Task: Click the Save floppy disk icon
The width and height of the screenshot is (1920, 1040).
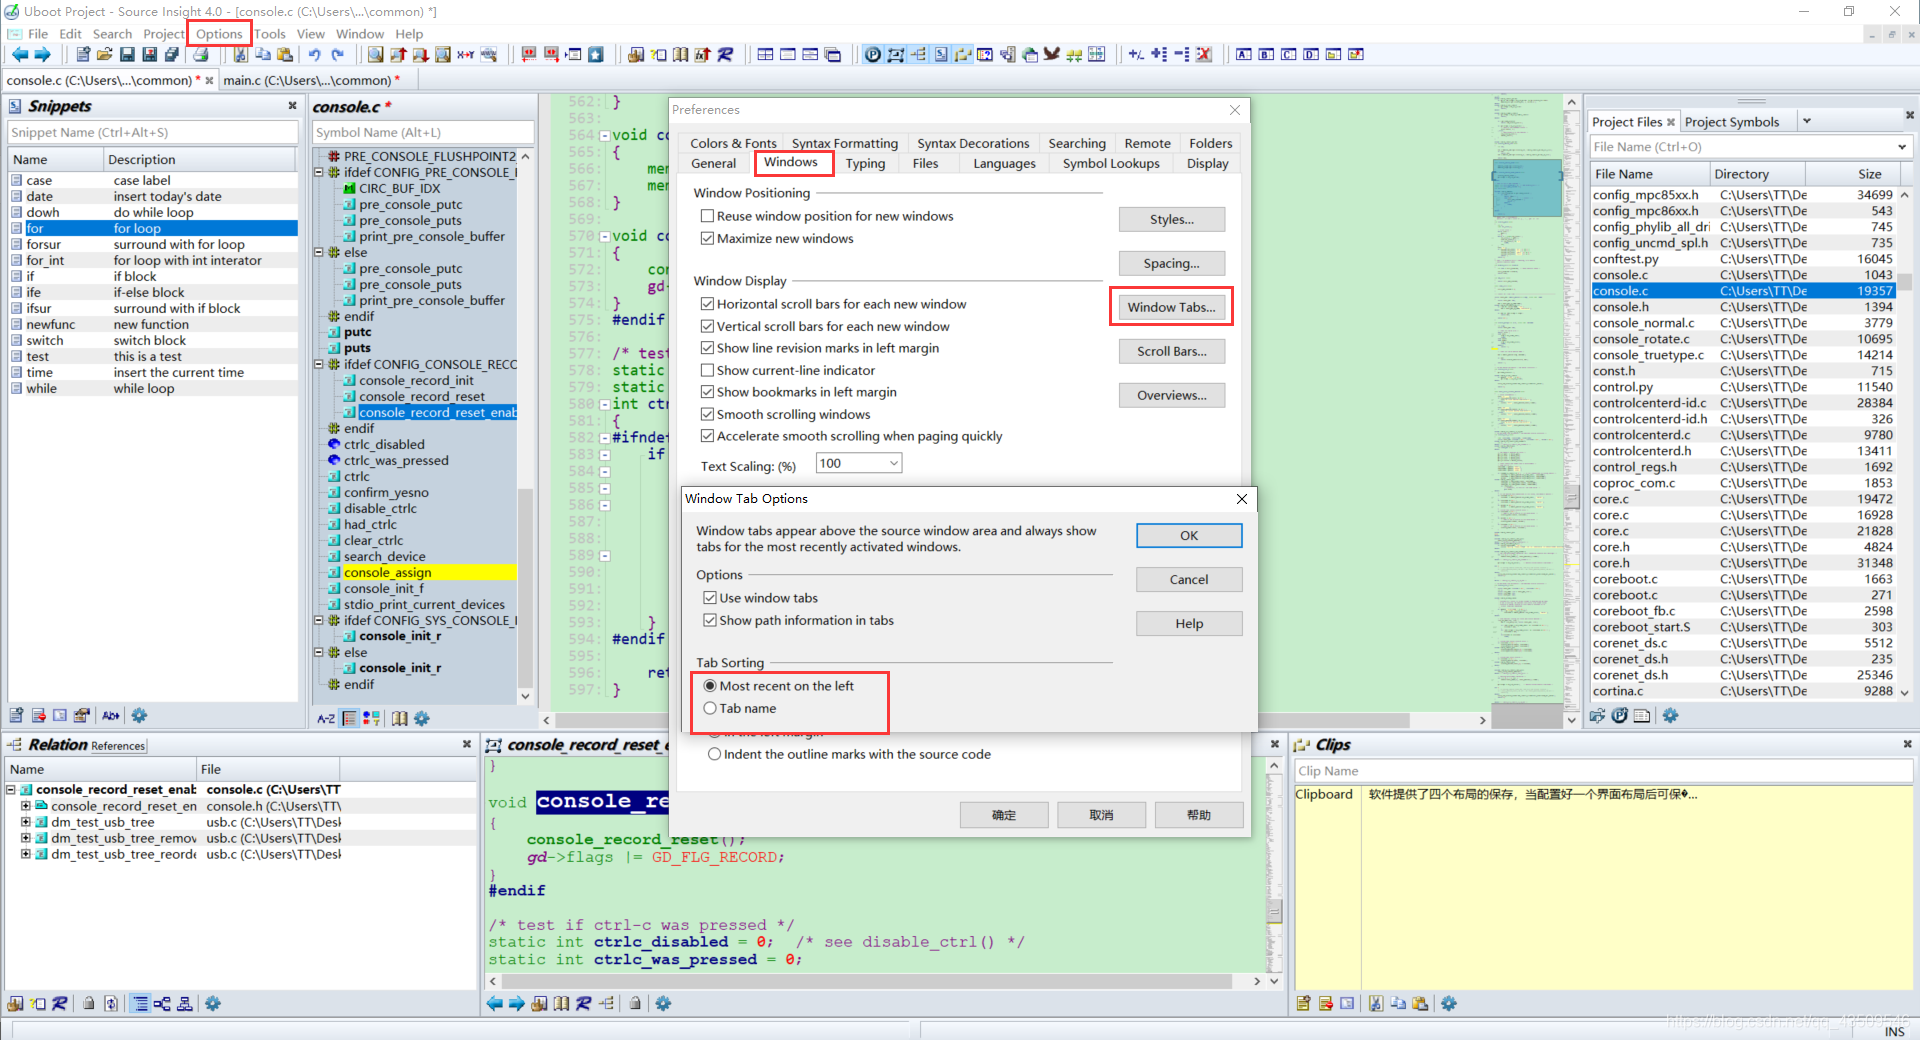Action: tap(127, 54)
